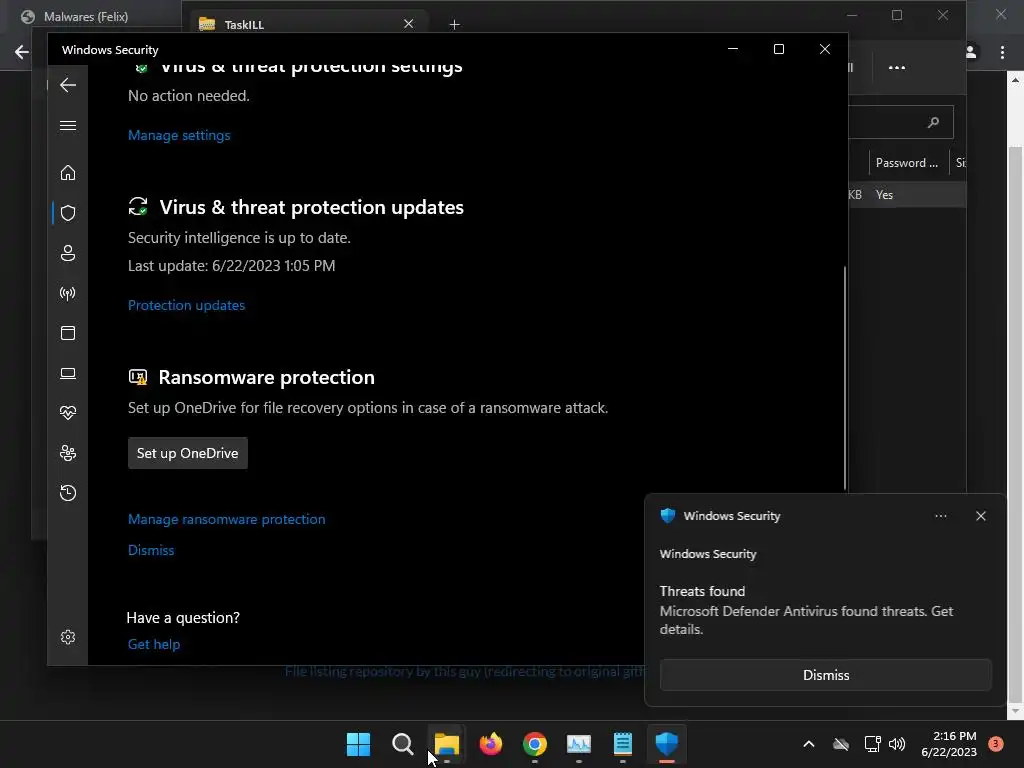Image resolution: width=1024 pixels, height=768 pixels.
Task: Dismiss the Threats found notification
Action: click(825, 675)
